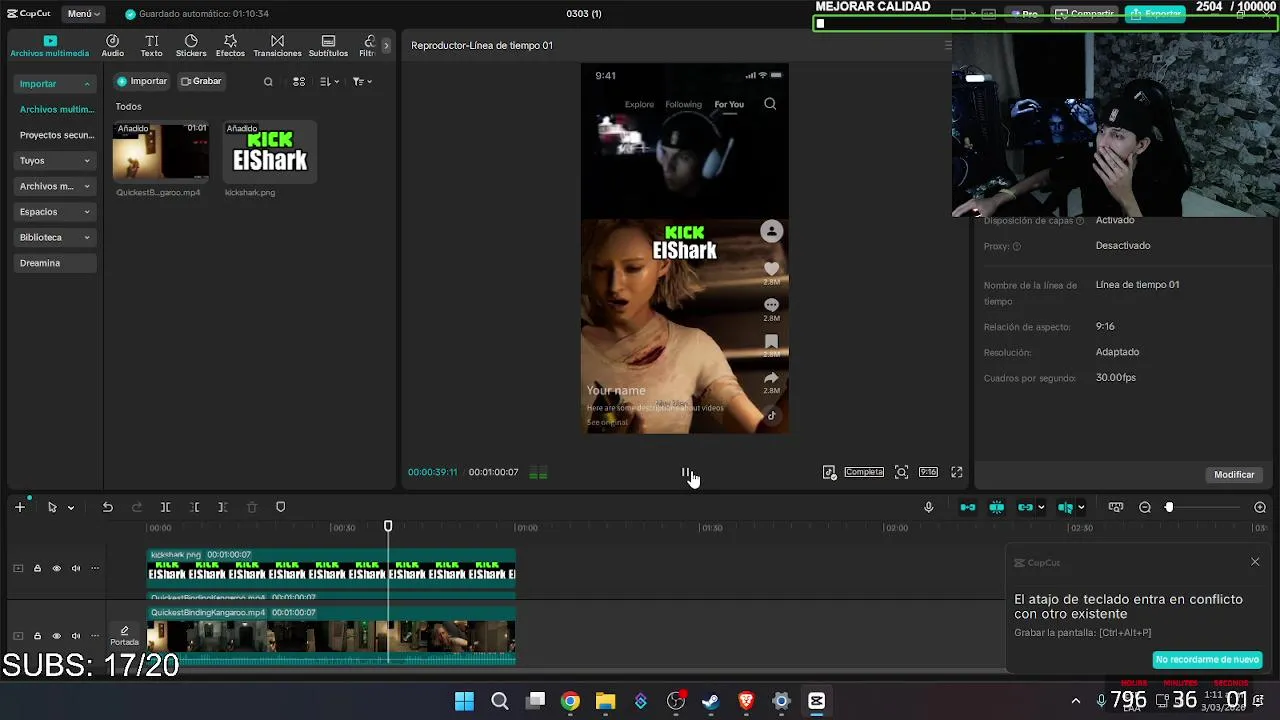Expand the Espacios sidebar section
This screenshot has height=720, width=1280.
pyautogui.click(x=55, y=212)
